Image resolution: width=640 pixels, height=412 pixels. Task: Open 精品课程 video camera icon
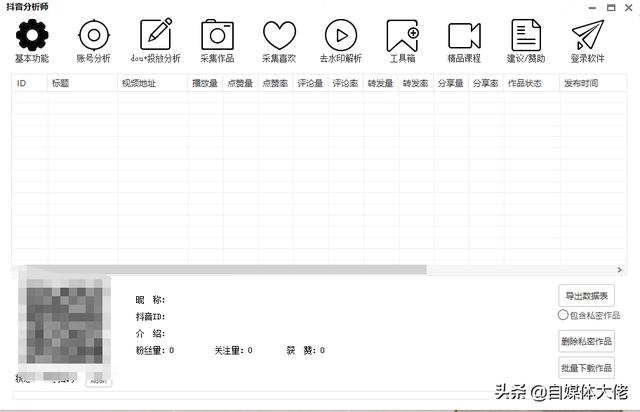(x=464, y=36)
